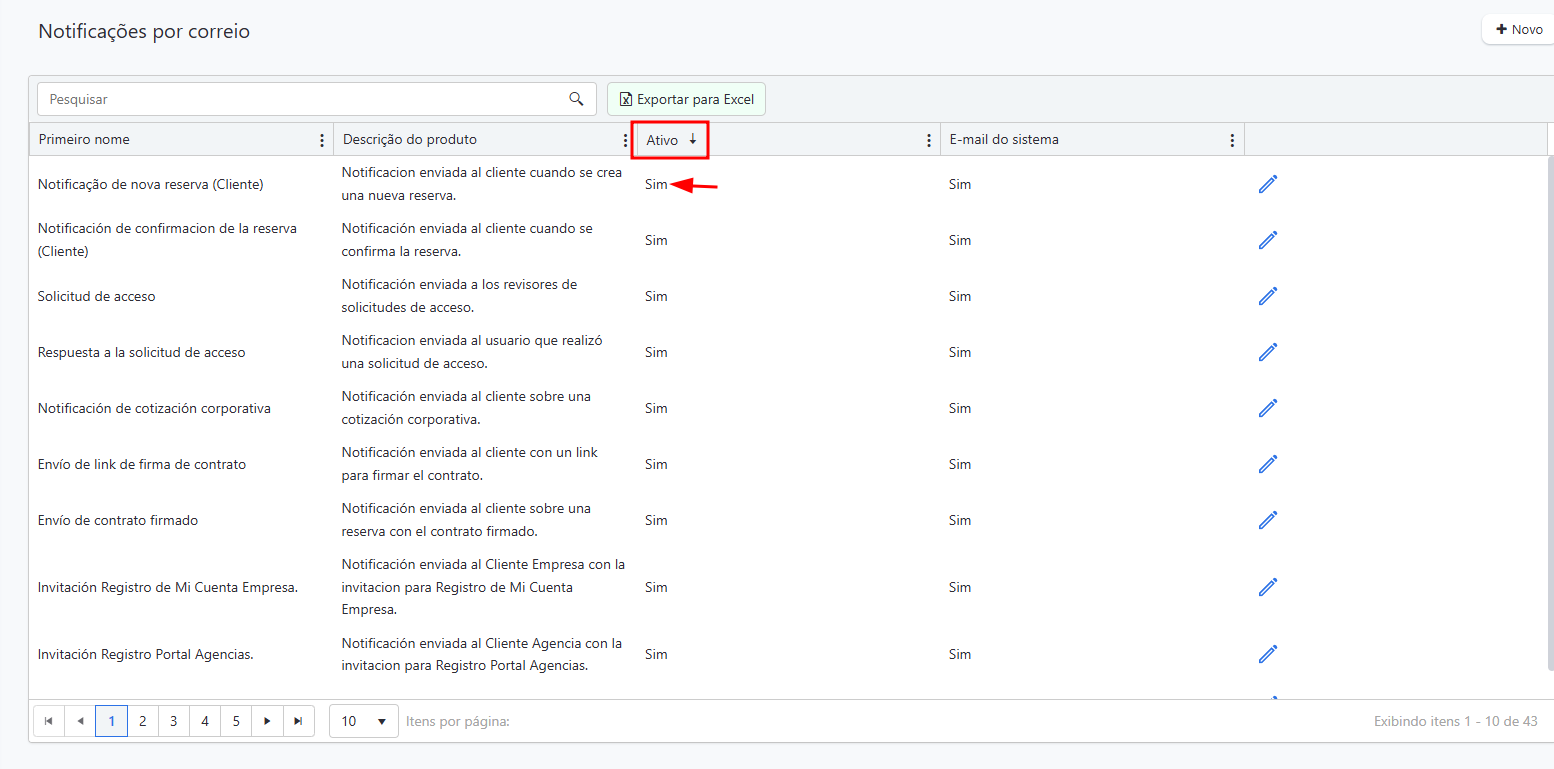
Task: Sort by the 'Ativo' column header
Action: (662, 140)
